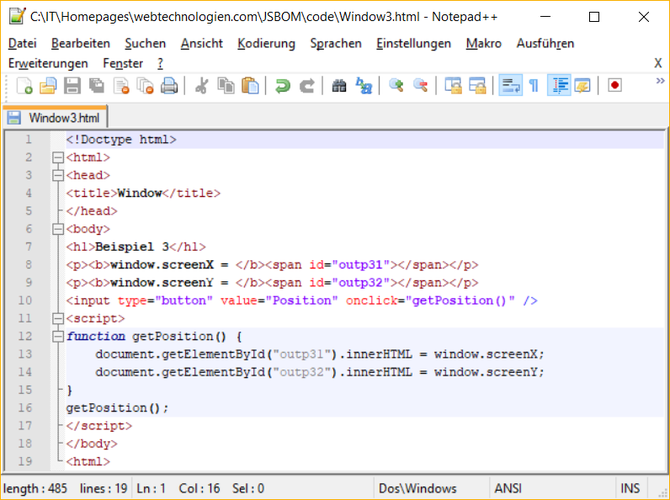Open Find with the binoculars icon
Screen dimensions: 670x500
339,85
